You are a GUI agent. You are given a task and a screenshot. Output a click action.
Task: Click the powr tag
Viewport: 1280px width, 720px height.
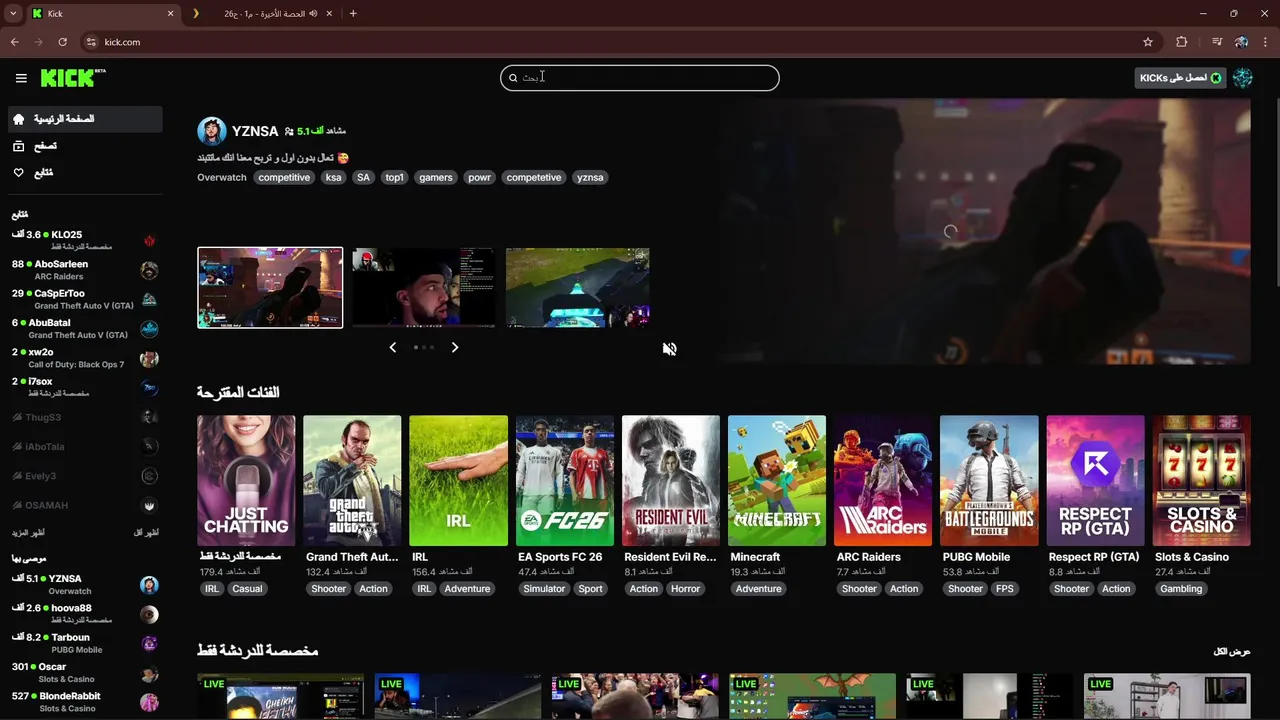(x=480, y=177)
